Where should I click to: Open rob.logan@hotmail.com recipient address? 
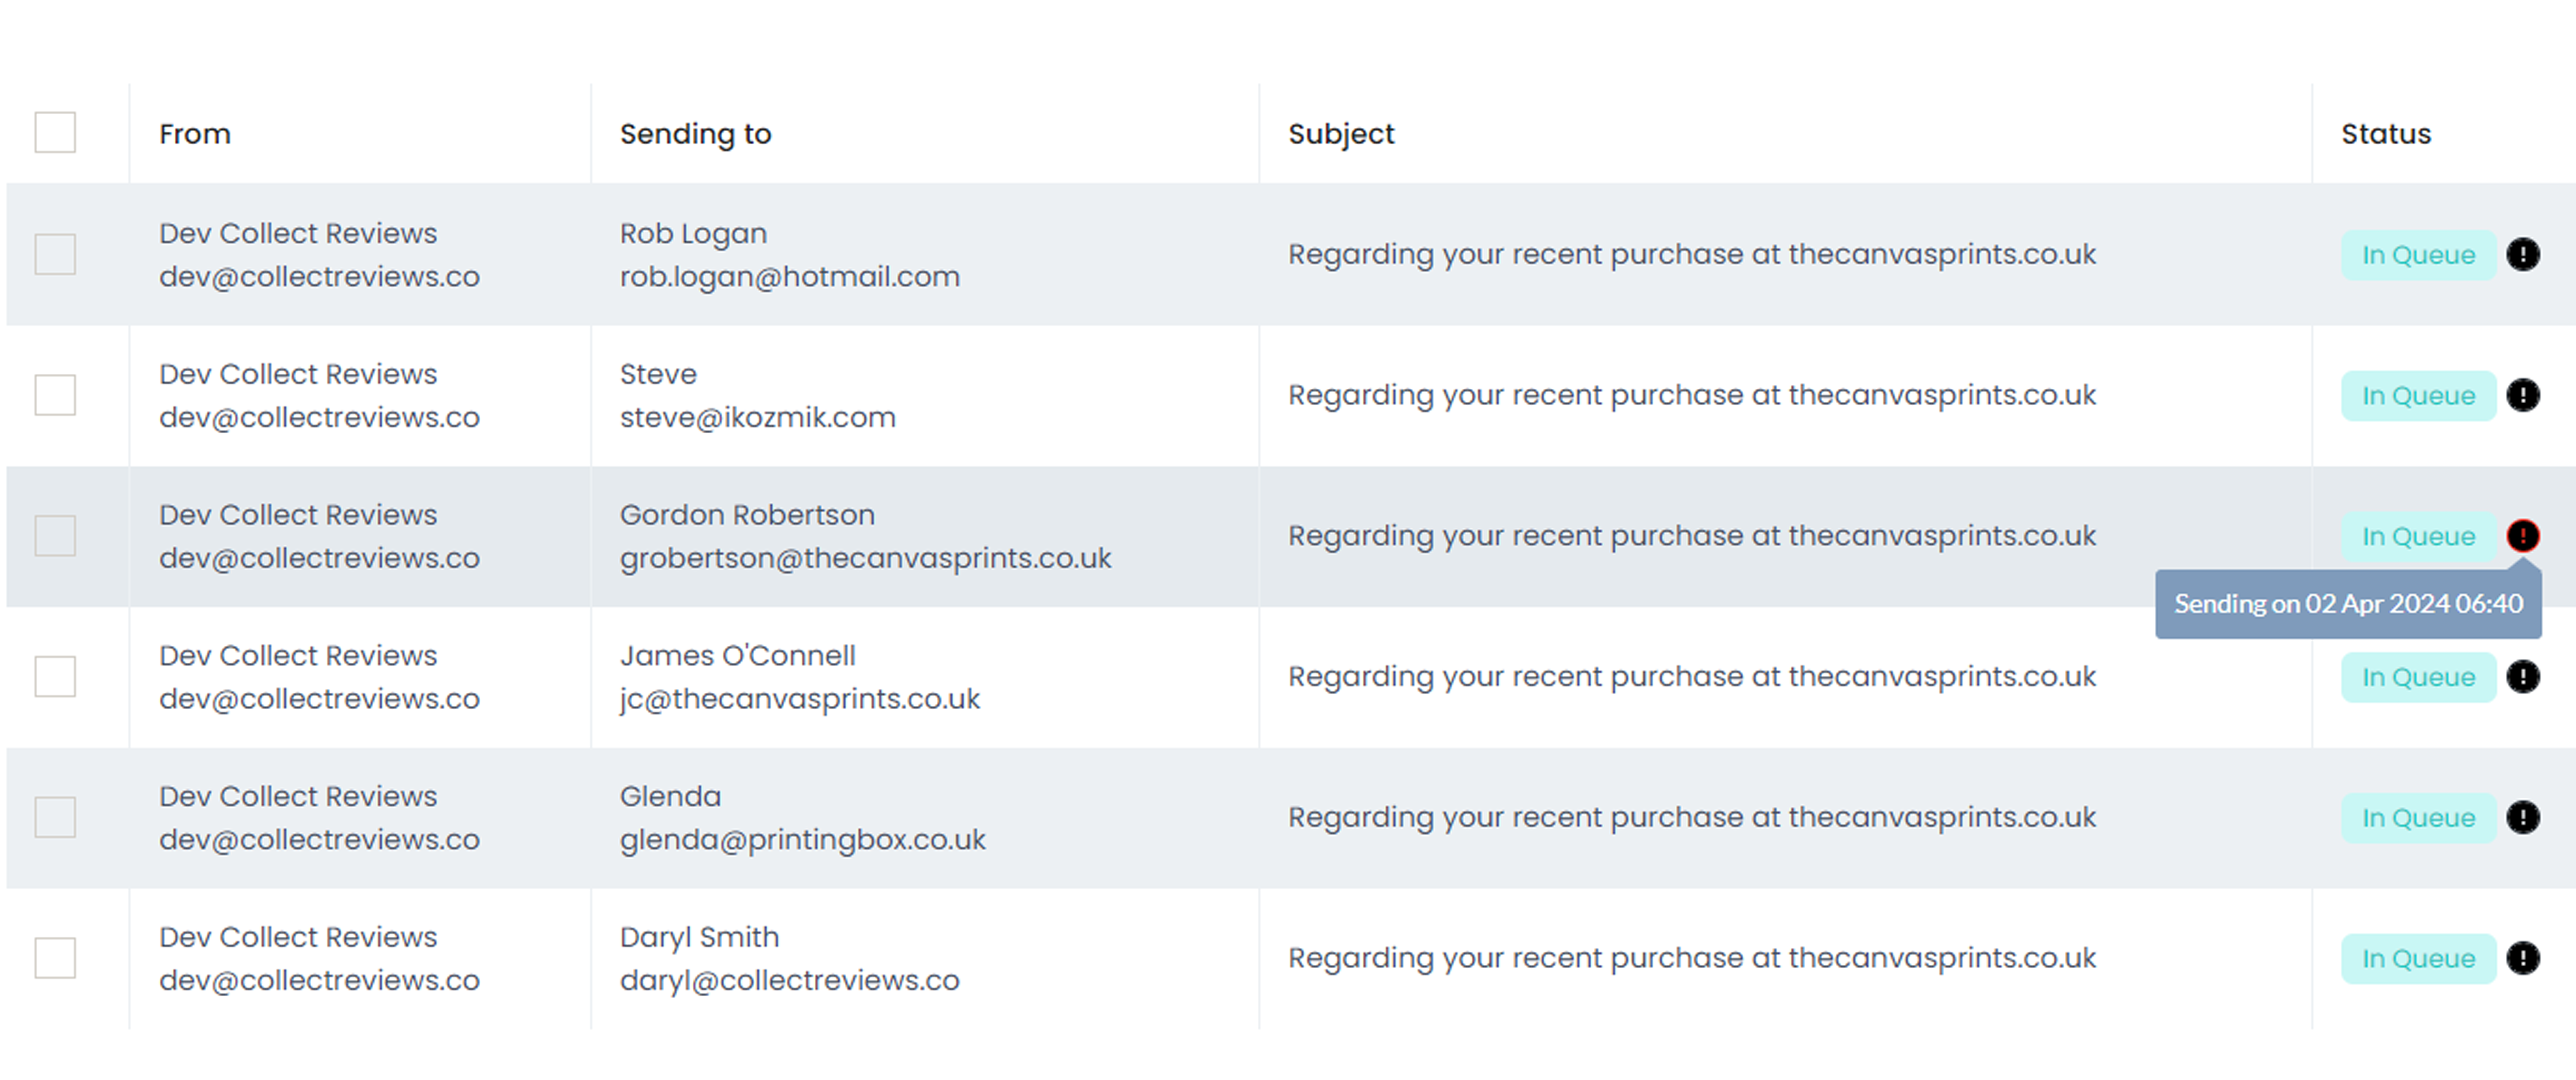coord(790,277)
